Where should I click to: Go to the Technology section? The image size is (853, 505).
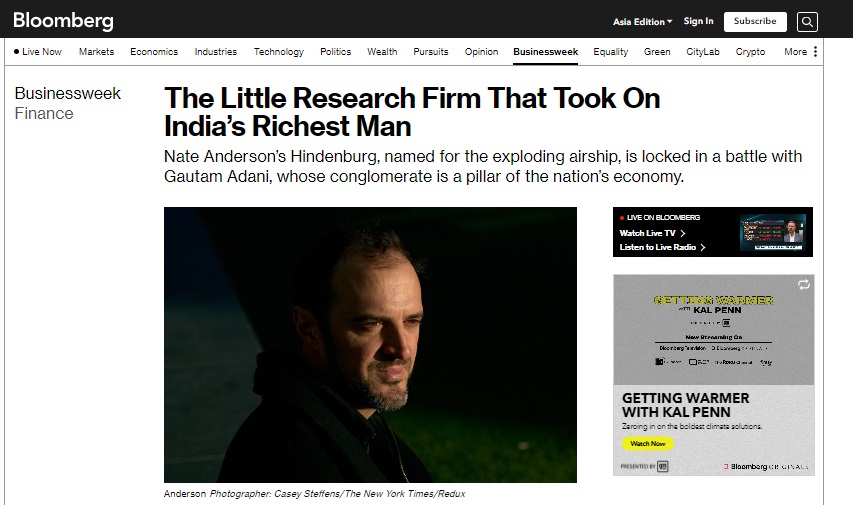point(278,52)
